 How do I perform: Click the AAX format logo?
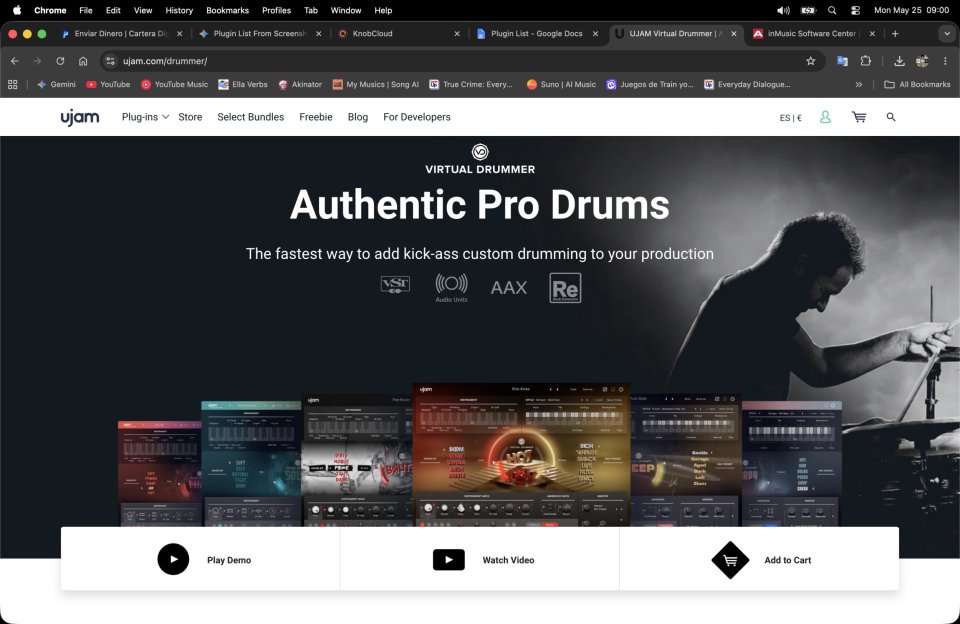pos(508,287)
